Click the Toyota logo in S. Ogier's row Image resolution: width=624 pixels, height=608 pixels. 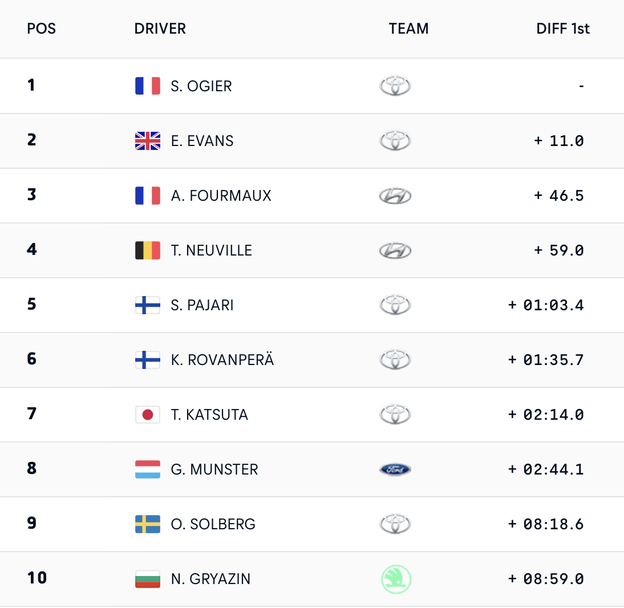coord(395,86)
